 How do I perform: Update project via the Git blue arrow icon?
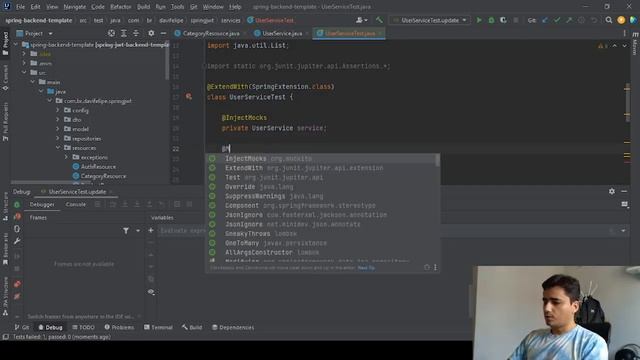pyautogui.click(x=545, y=20)
